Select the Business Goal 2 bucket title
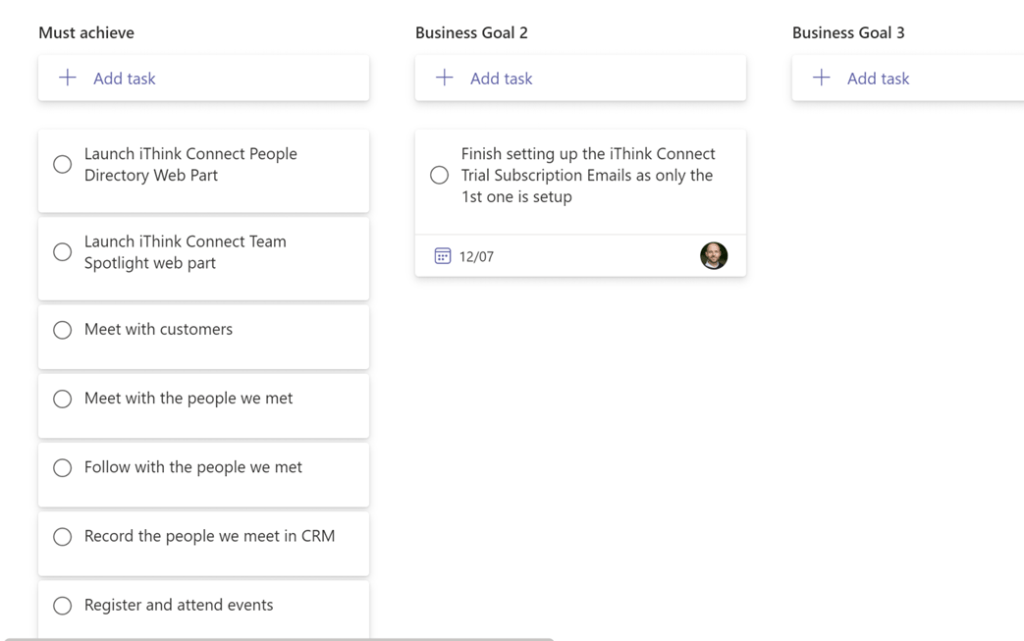Screen dimensions: 1024x641 (x=471, y=33)
